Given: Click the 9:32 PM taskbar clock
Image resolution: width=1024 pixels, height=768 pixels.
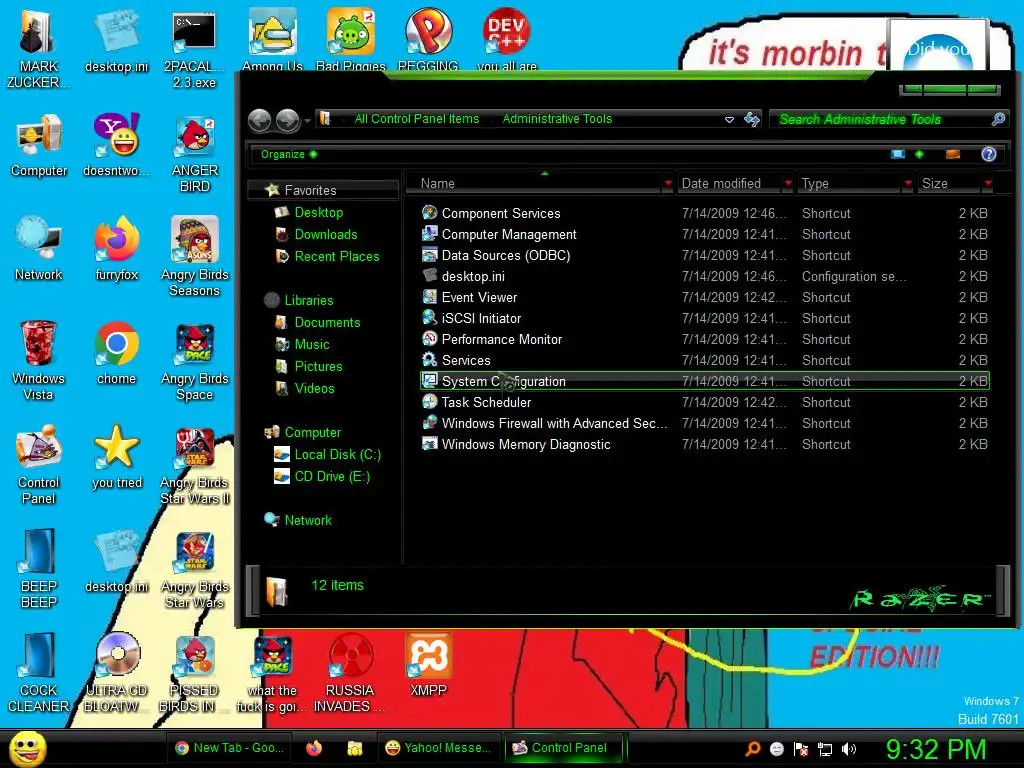Looking at the screenshot, I should [935, 748].
